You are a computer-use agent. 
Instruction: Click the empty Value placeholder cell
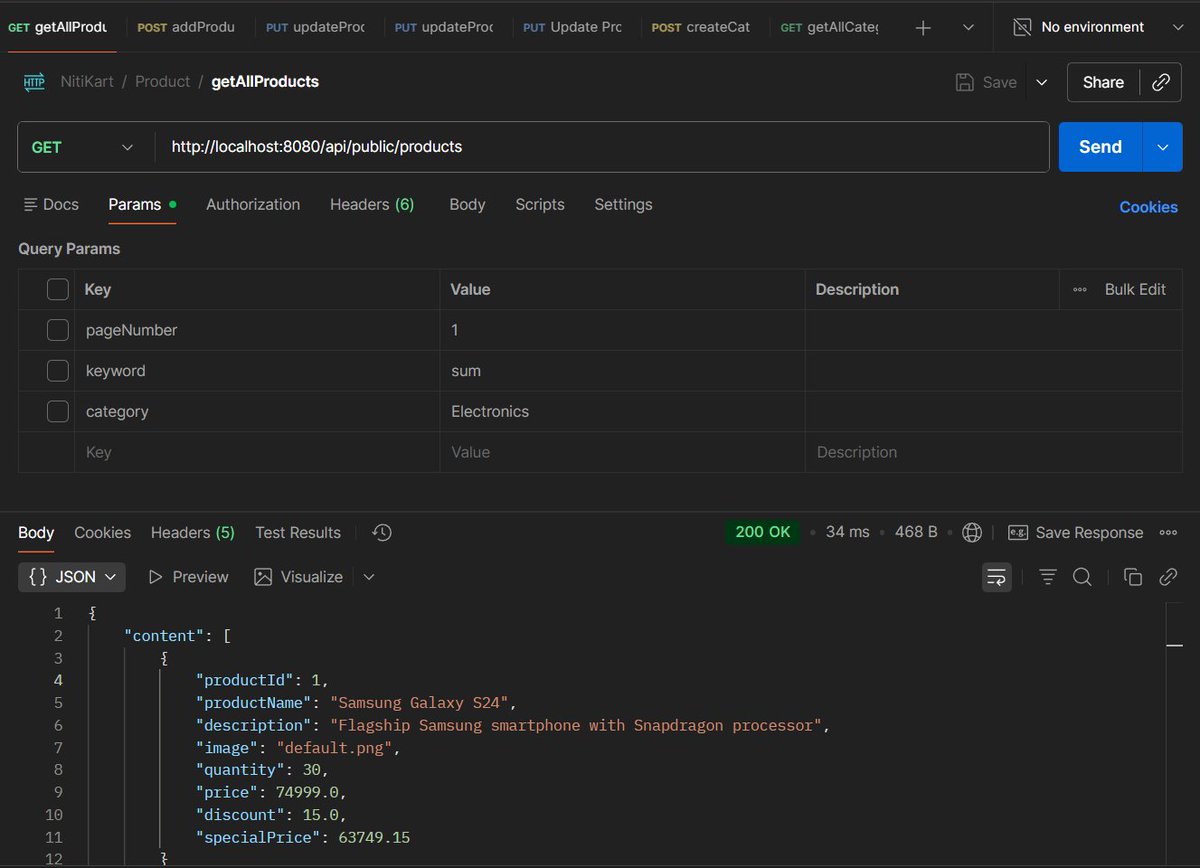[x=622, y=452]
